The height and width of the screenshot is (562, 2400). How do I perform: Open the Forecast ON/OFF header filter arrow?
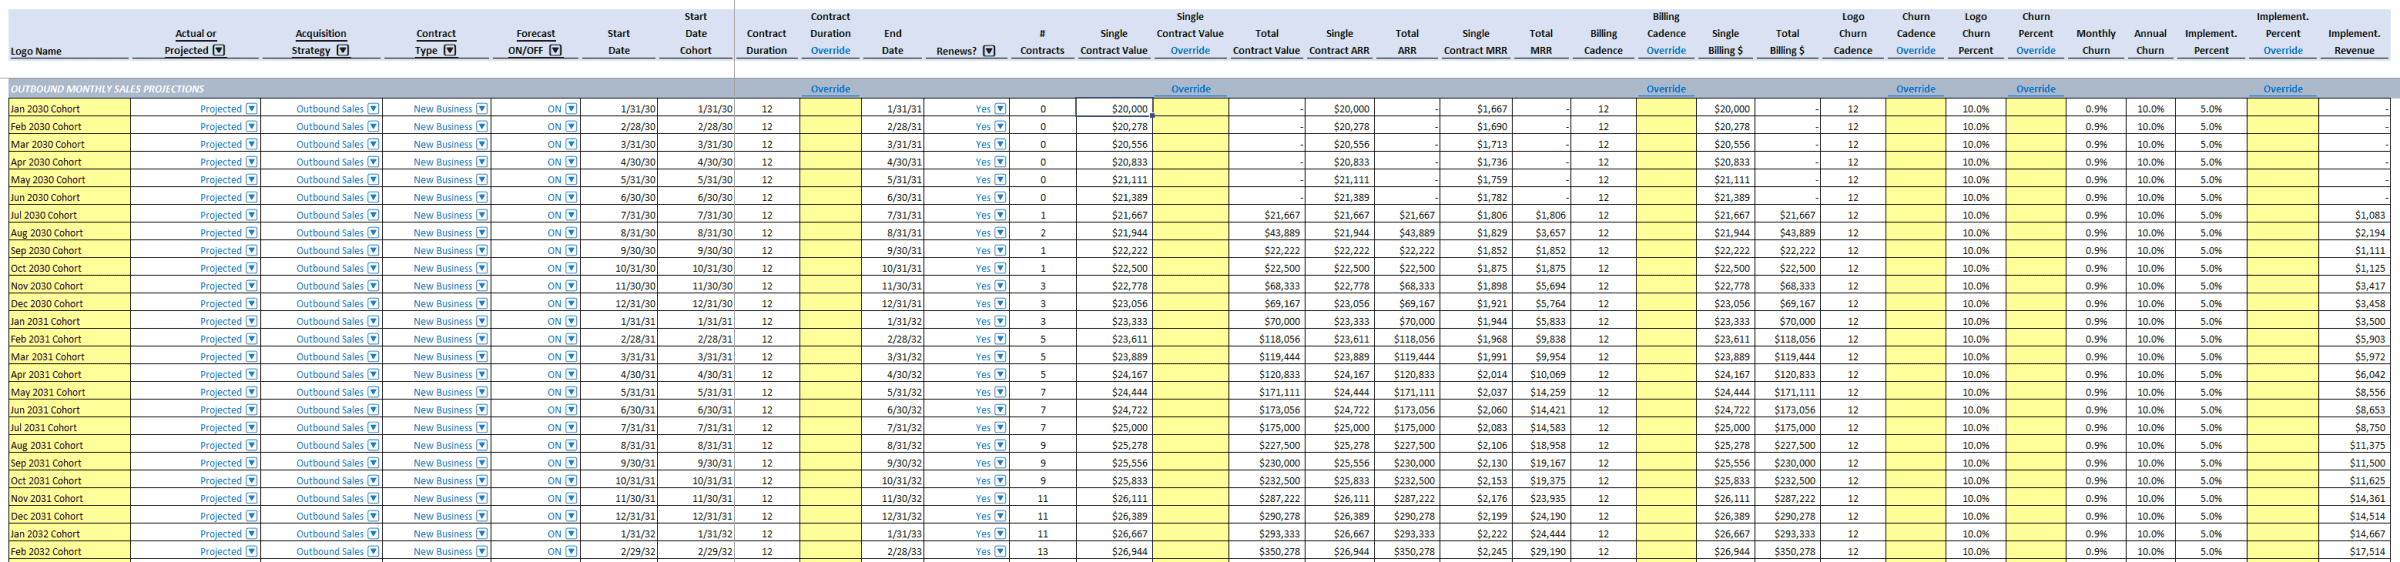pyautogui.click(x=556, y=50)
